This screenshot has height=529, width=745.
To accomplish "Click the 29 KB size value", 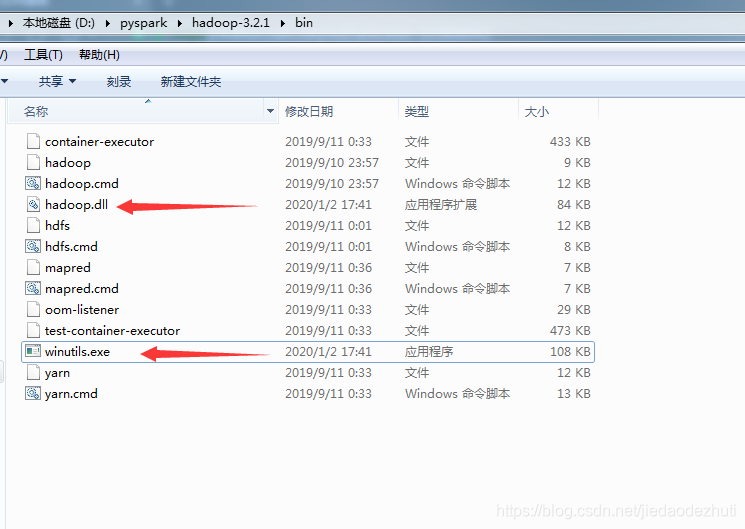I will tap(574, 309).
